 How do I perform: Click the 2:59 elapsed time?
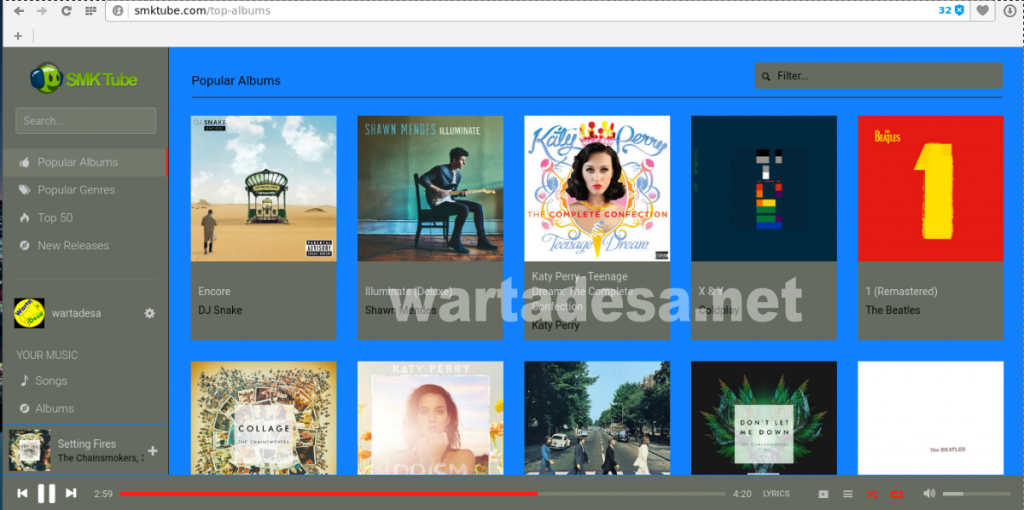click(103, 494)
